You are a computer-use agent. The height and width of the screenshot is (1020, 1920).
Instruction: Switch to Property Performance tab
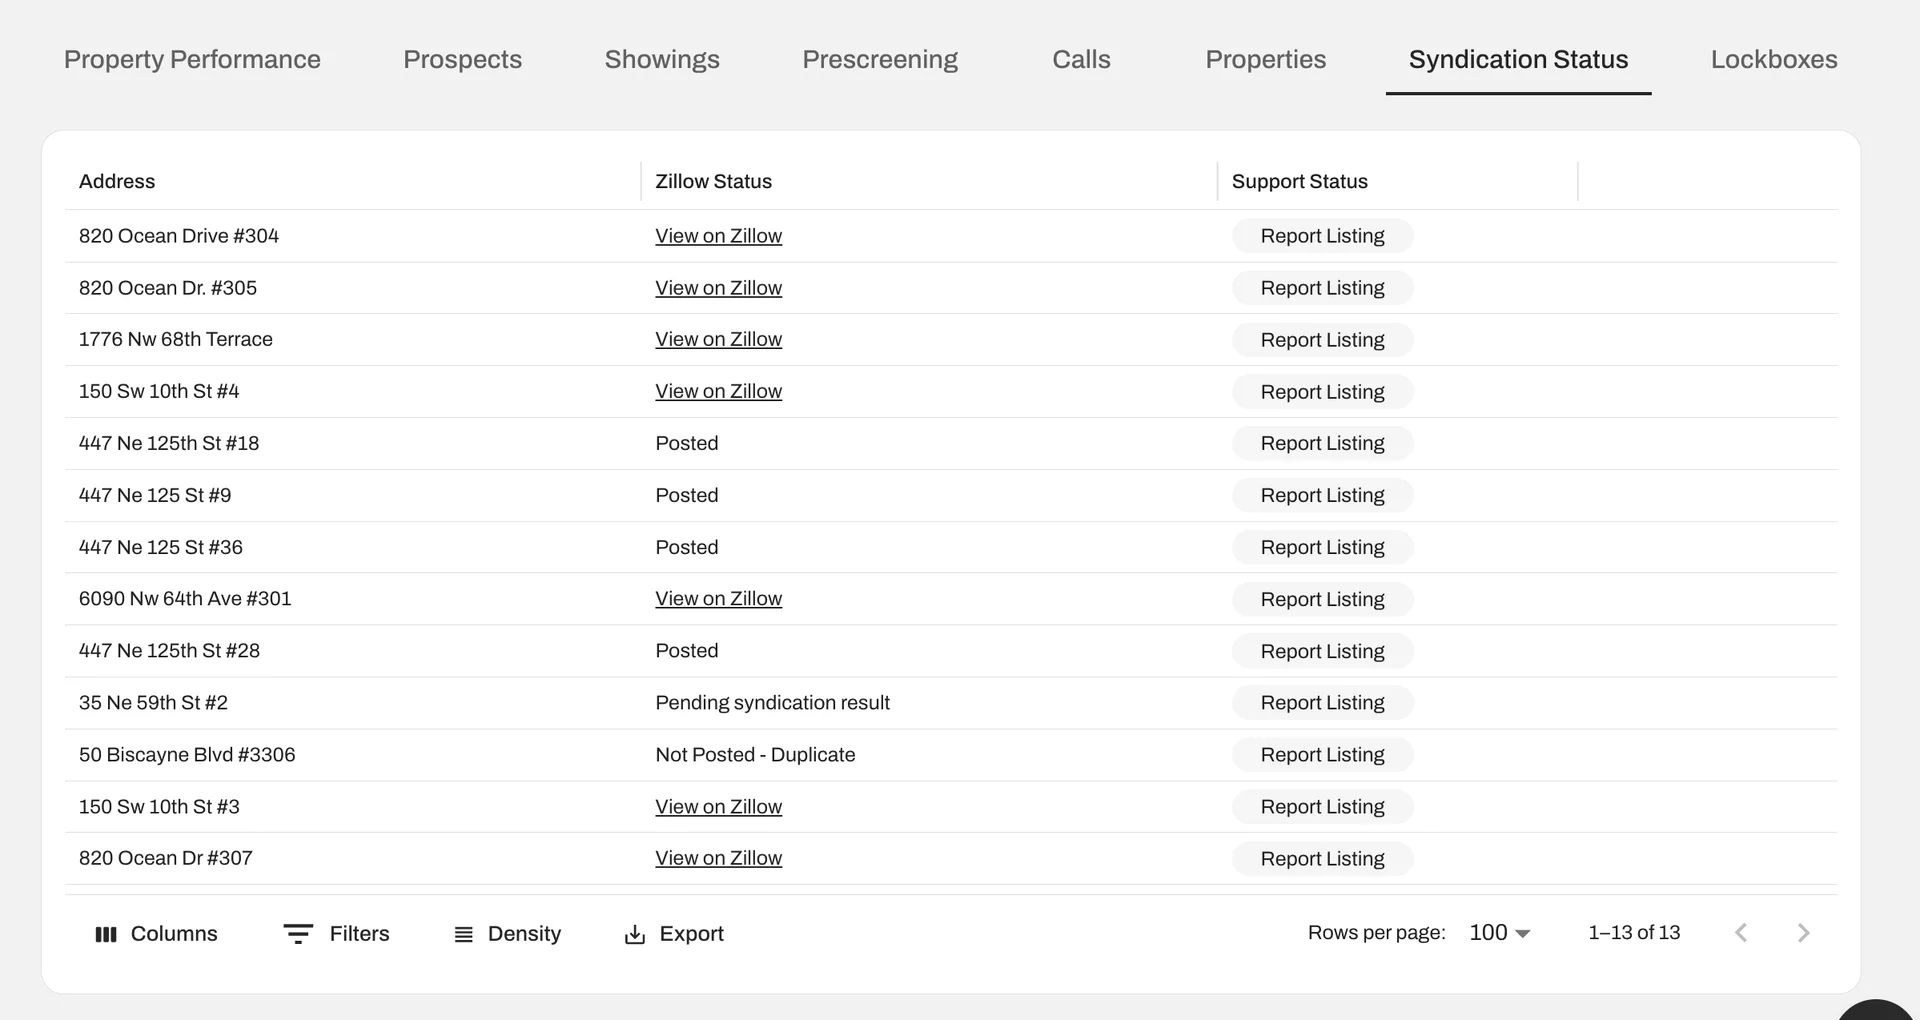tap(192, 59)
